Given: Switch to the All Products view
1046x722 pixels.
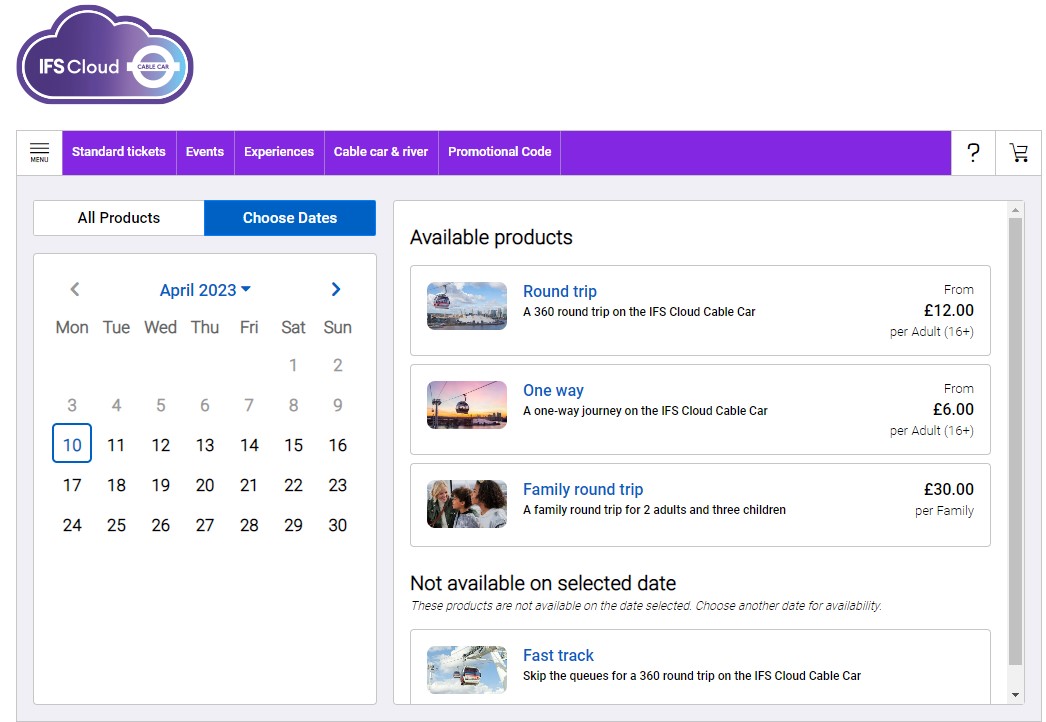Looking at the screenshot, I should click(x=119, y=218).
